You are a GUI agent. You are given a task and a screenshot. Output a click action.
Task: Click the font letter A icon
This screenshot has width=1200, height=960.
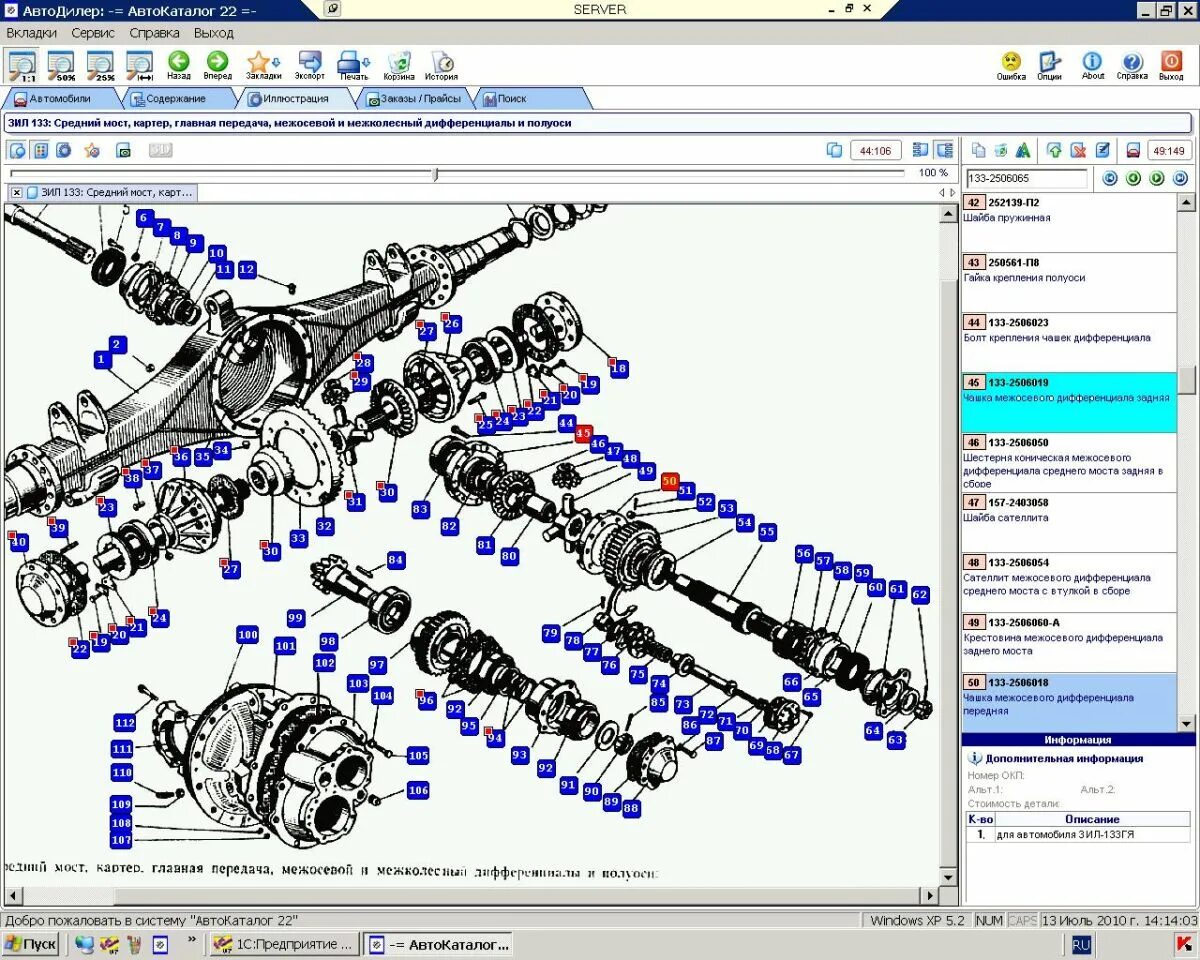pyautogui.click(x=1022, y=150)
